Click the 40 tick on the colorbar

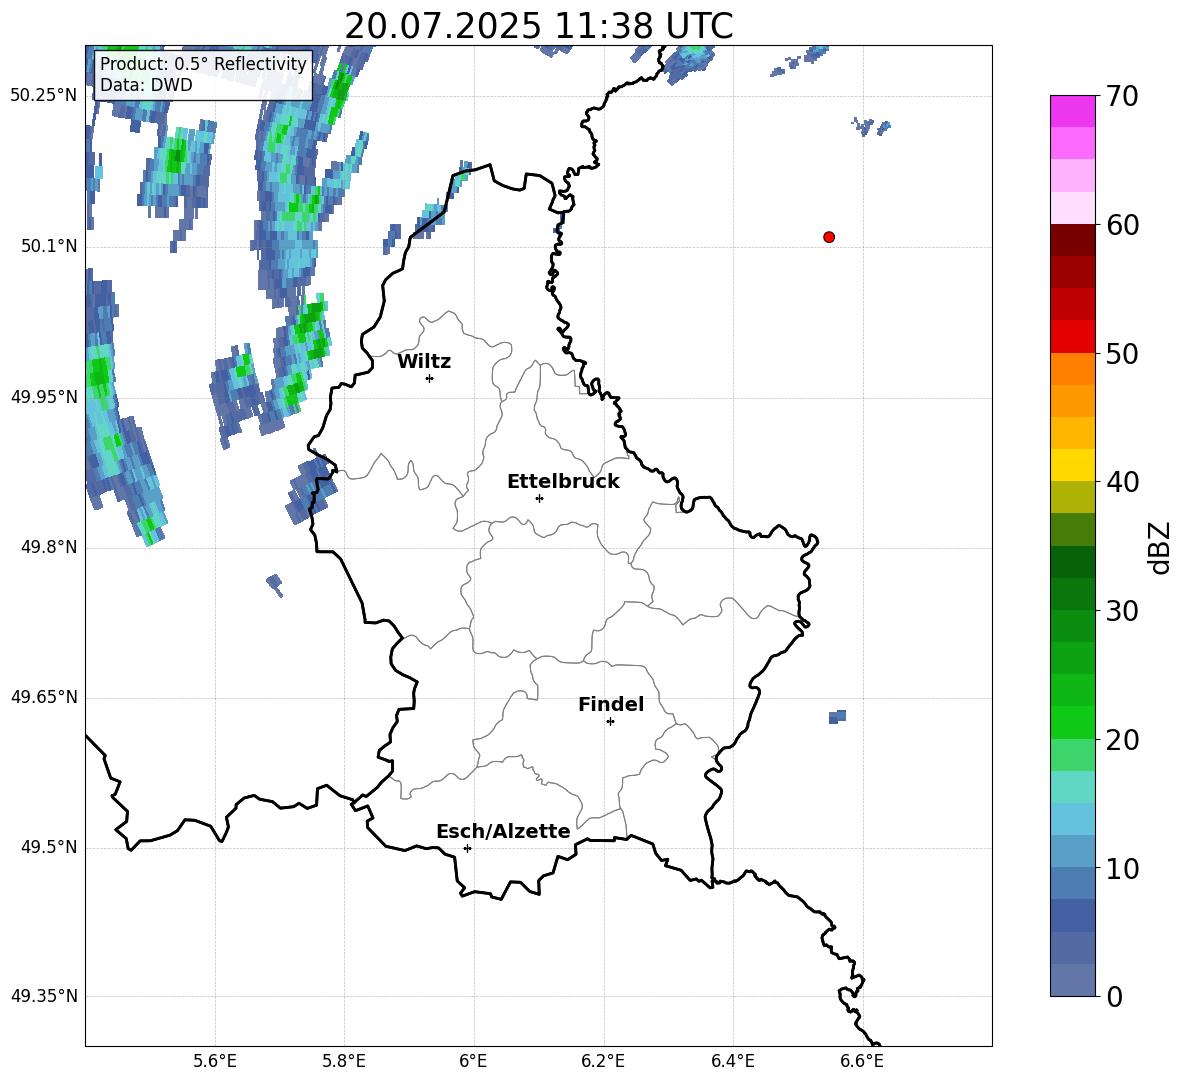pyautogui.click(x=1122, y=482)
